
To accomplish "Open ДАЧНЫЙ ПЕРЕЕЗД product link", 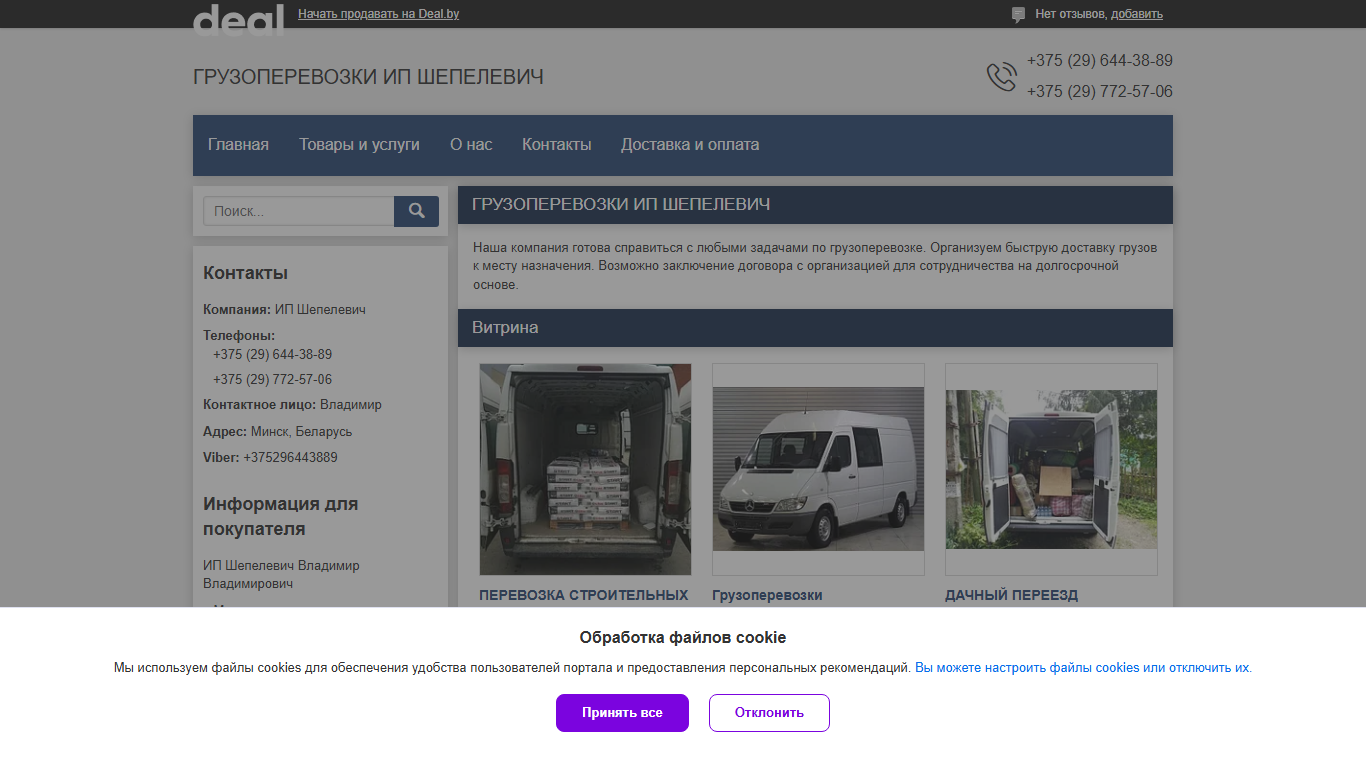I will coord(1011,595).
